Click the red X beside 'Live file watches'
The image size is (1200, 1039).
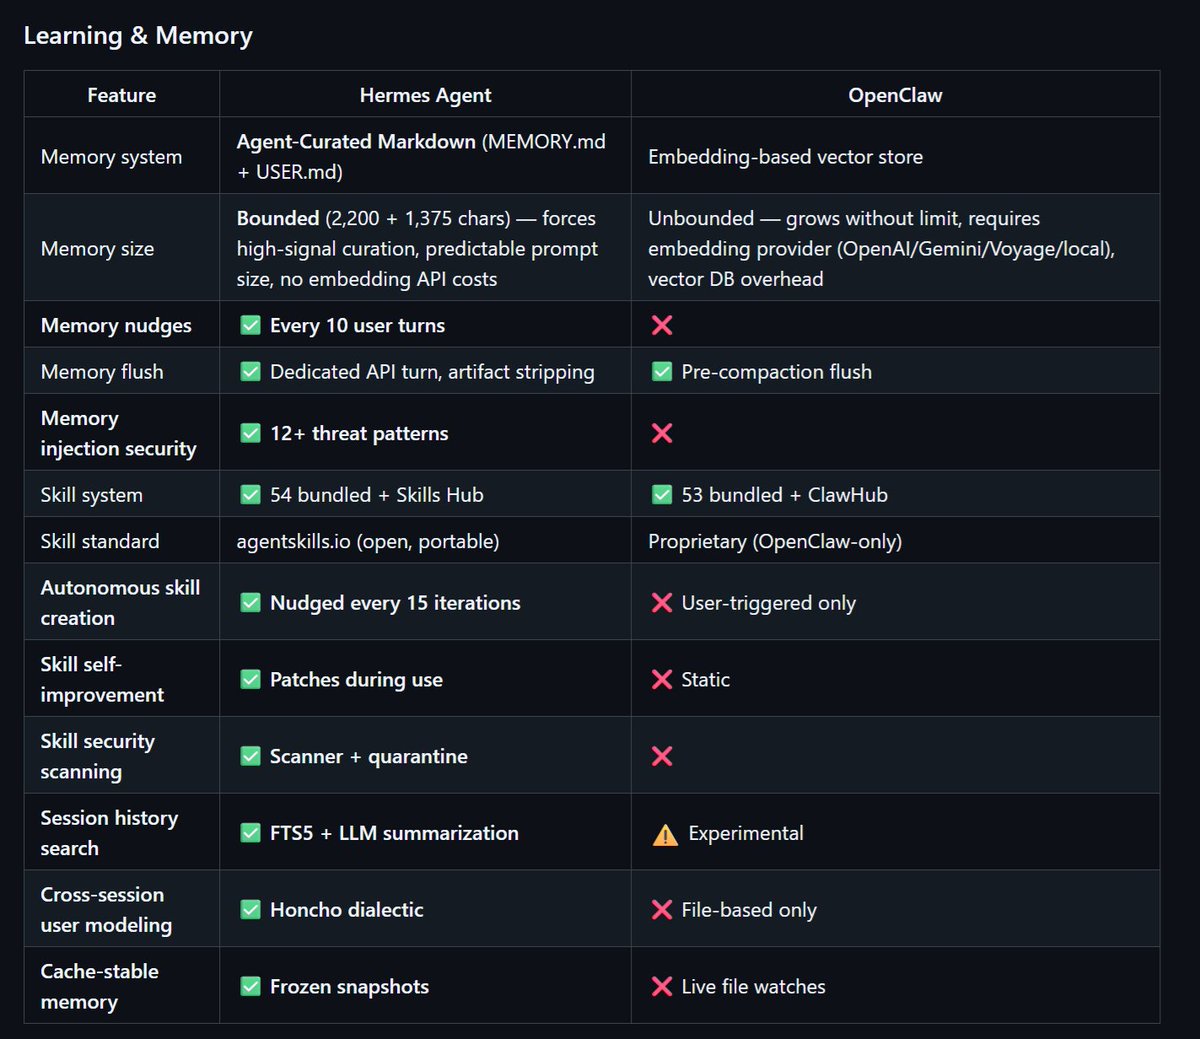click(x=662, y=987)
